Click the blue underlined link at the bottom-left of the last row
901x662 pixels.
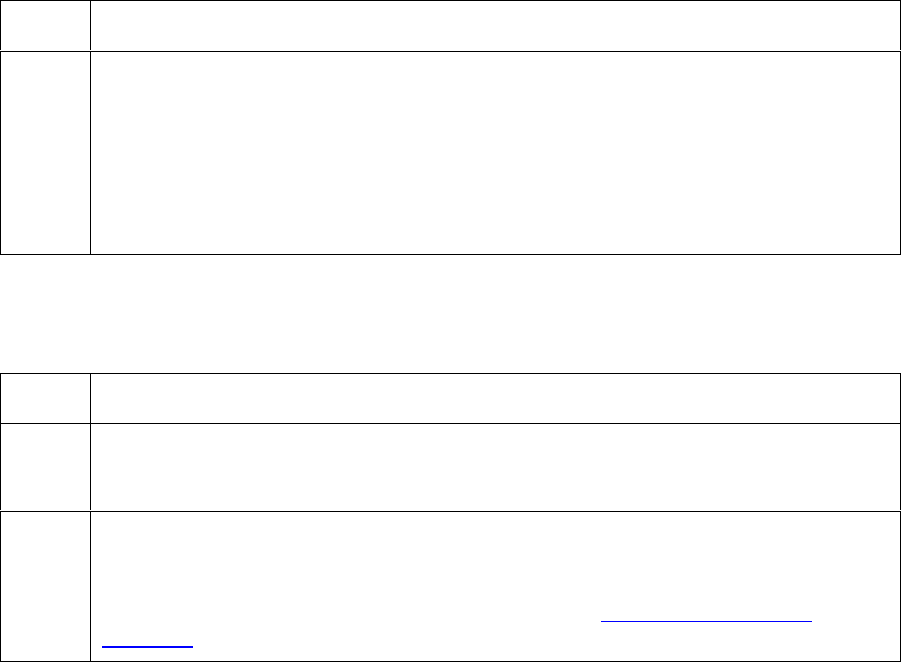click(x=147, y=643)
